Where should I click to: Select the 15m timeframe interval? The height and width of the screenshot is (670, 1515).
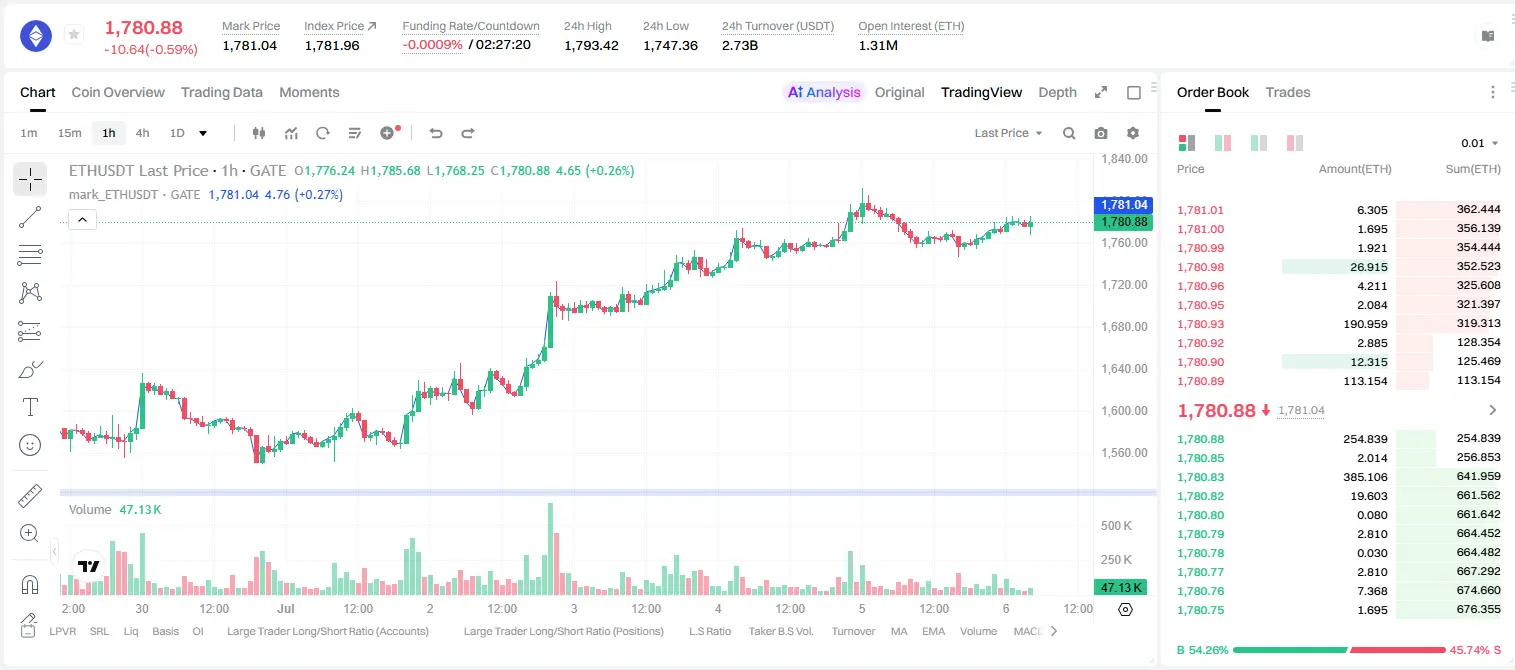tap(69, 133)
